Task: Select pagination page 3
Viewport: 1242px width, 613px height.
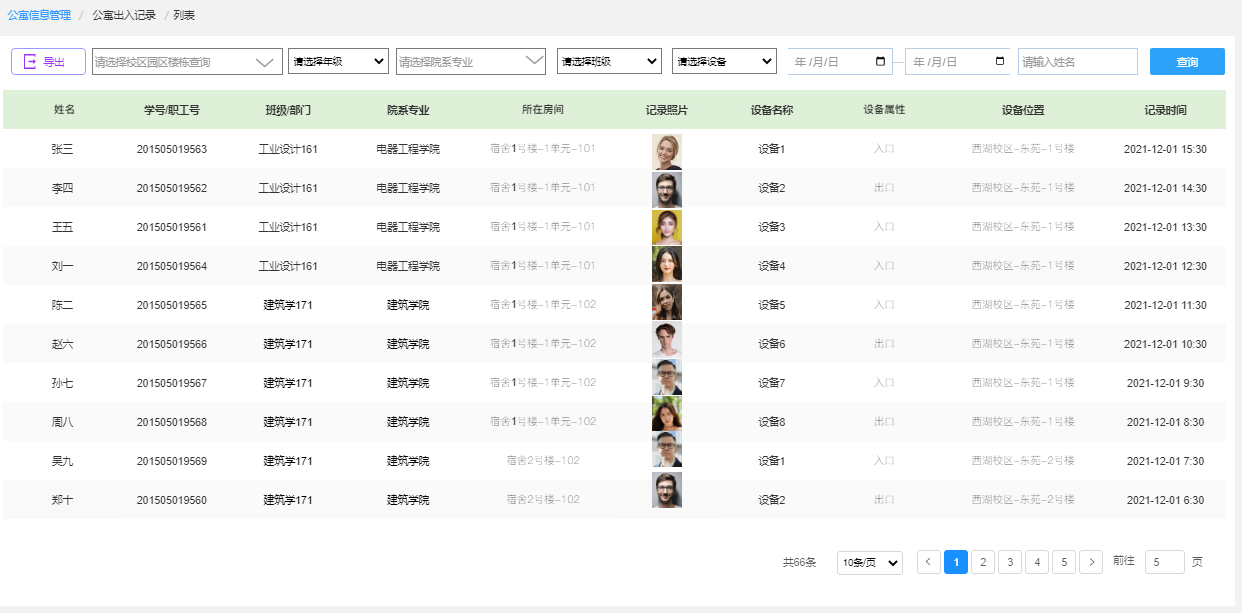Action: pyautogui.click(x=1010, y=562)
